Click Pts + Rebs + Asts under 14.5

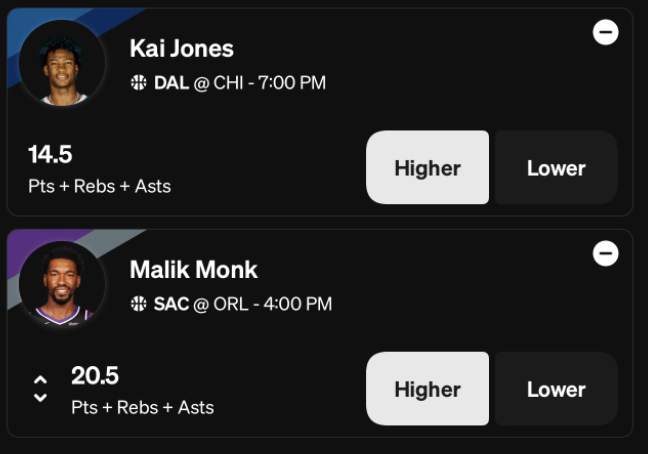100,186
